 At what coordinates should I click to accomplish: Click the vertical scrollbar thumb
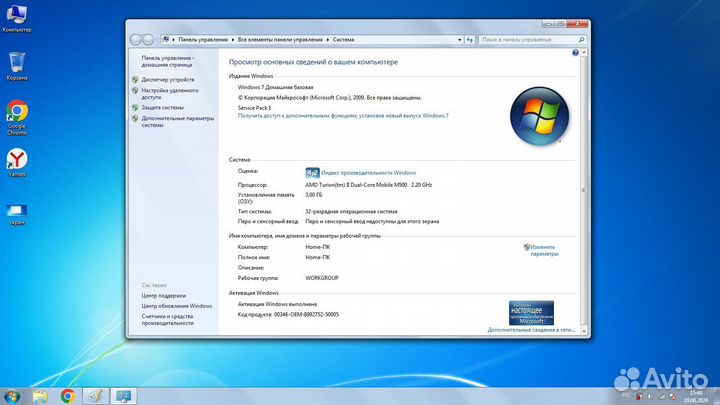584,190
